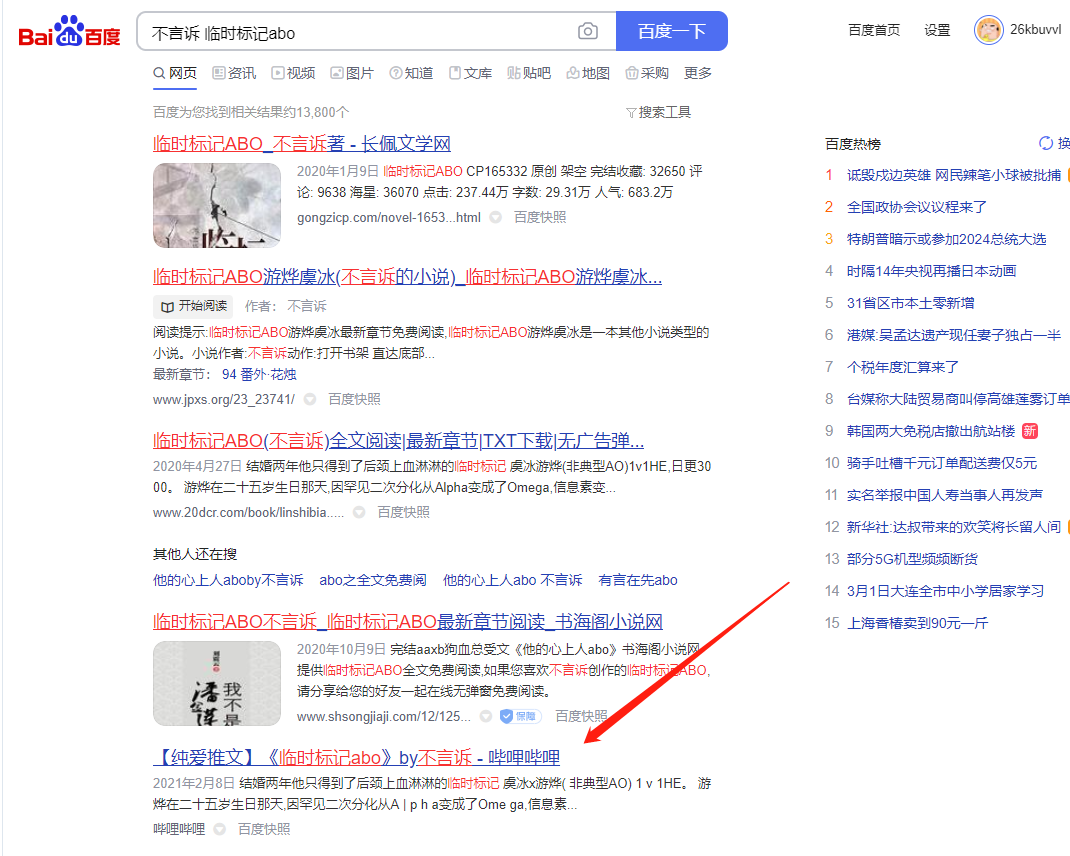The image size is (1070, 856).
Task: Click the 书海阁小说网 result thumbnail
Action: pos(217,683)
